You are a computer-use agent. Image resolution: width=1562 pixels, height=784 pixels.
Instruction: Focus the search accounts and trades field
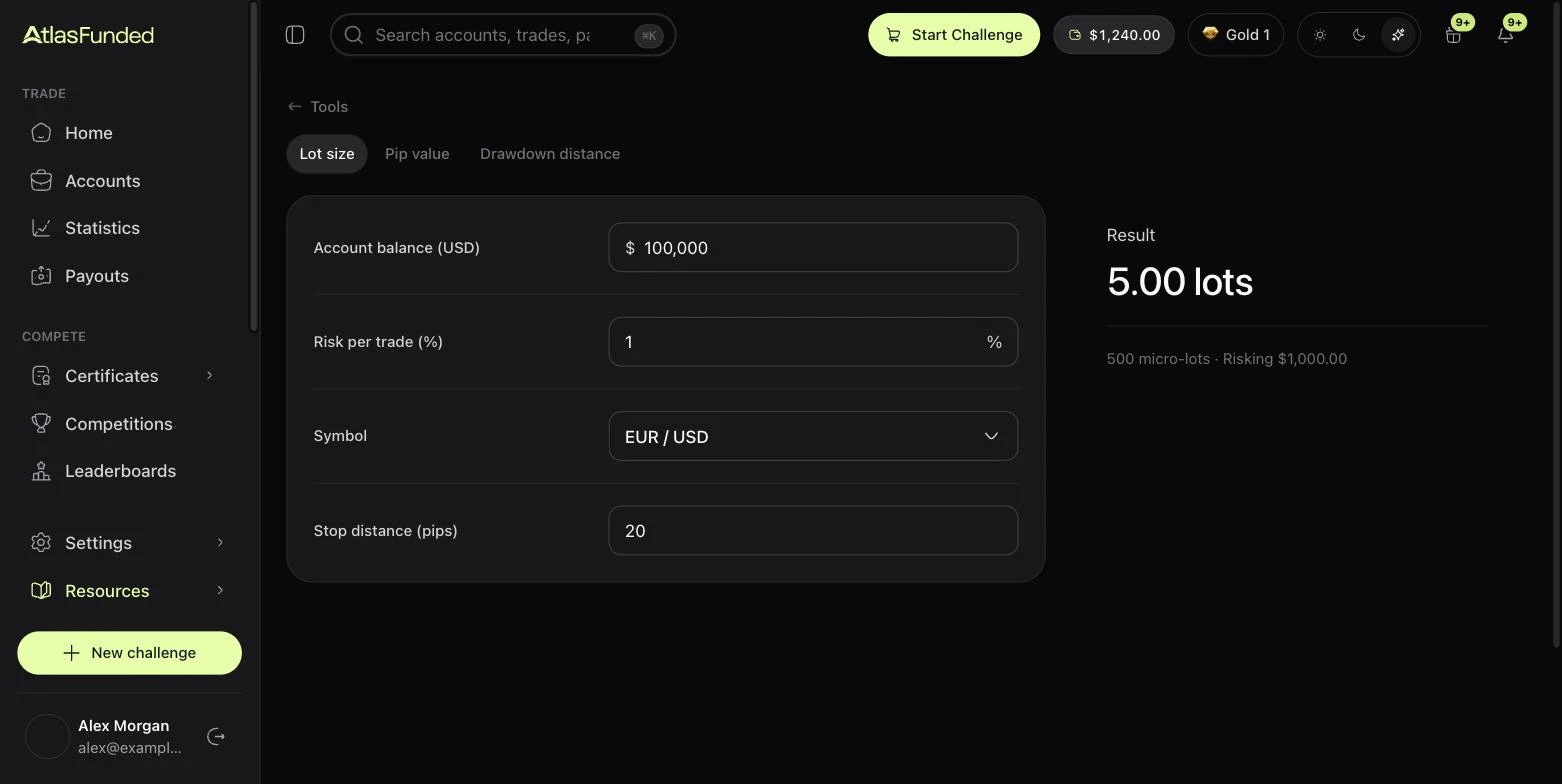503,35
